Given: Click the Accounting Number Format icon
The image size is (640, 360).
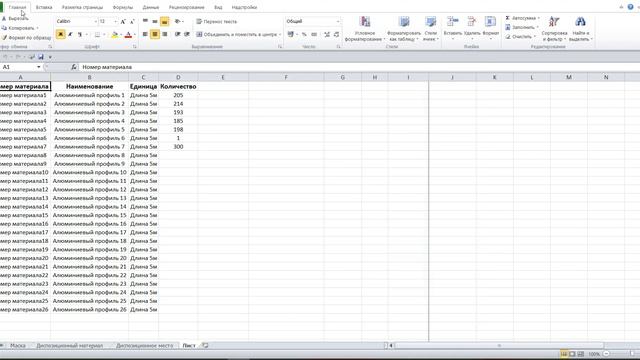Looking at the screenshot, I should pos(291,34).
